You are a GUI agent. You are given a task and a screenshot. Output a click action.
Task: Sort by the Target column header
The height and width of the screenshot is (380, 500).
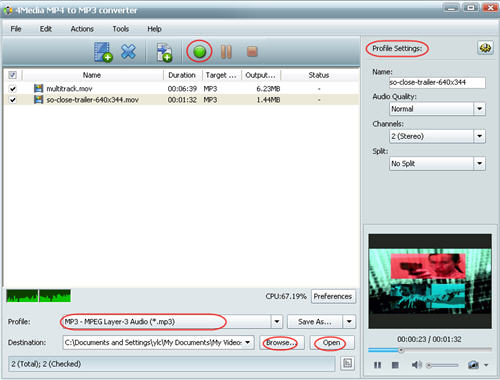221,75
